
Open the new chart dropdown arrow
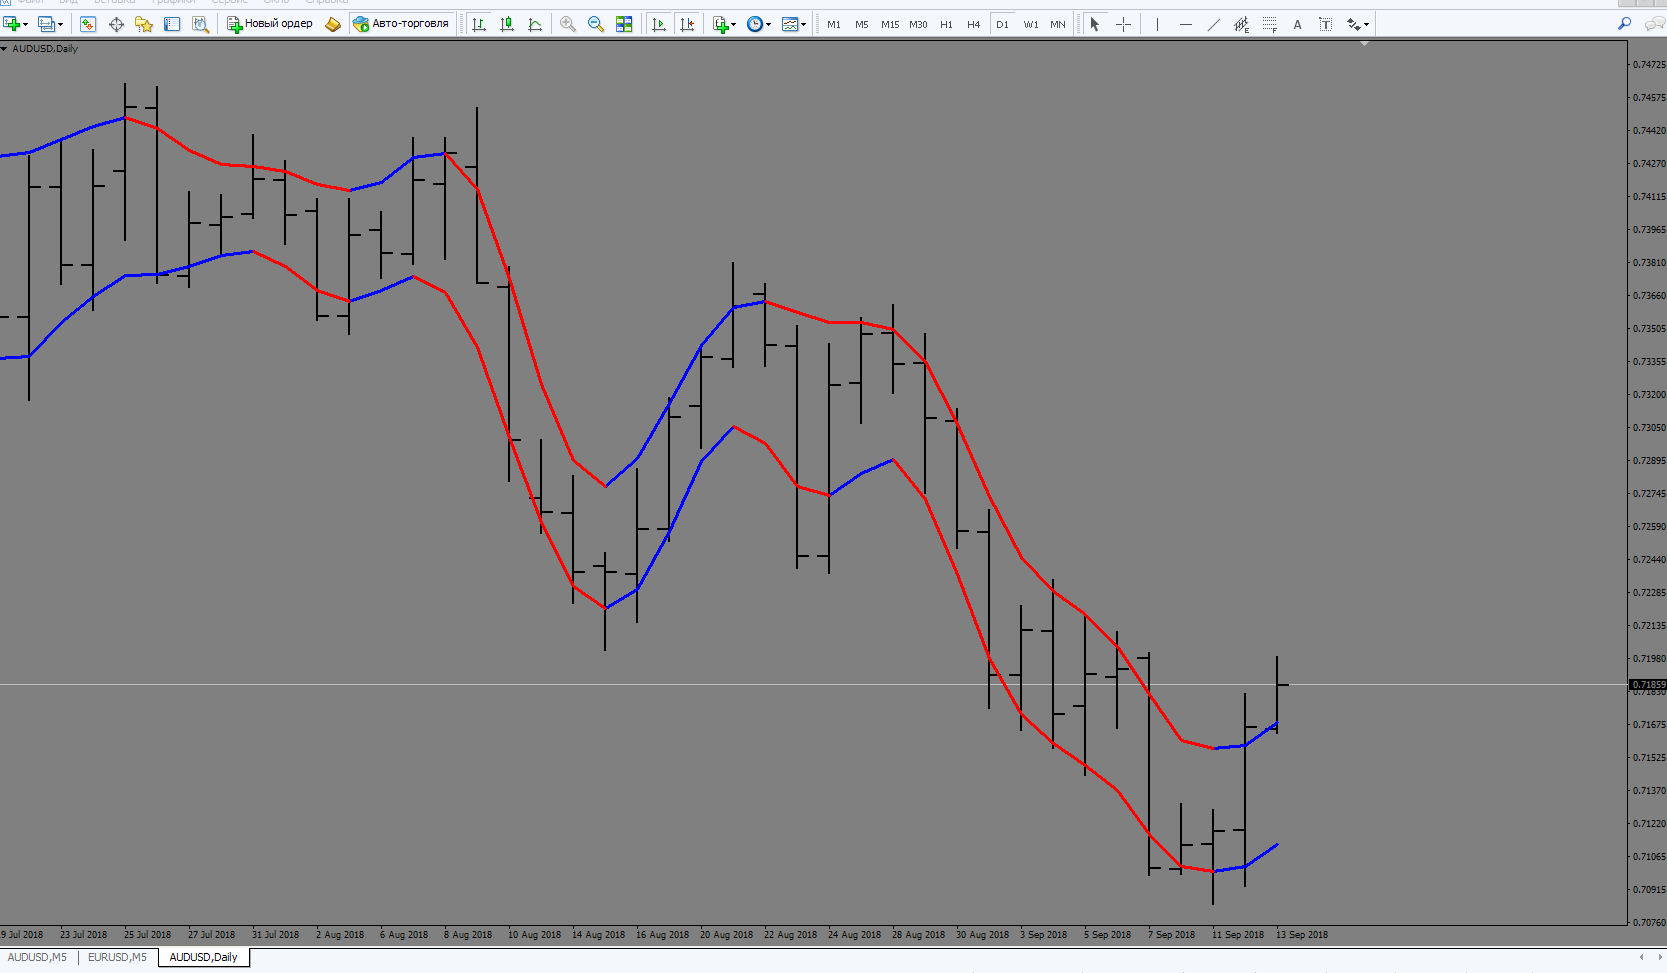coord(25,25)
